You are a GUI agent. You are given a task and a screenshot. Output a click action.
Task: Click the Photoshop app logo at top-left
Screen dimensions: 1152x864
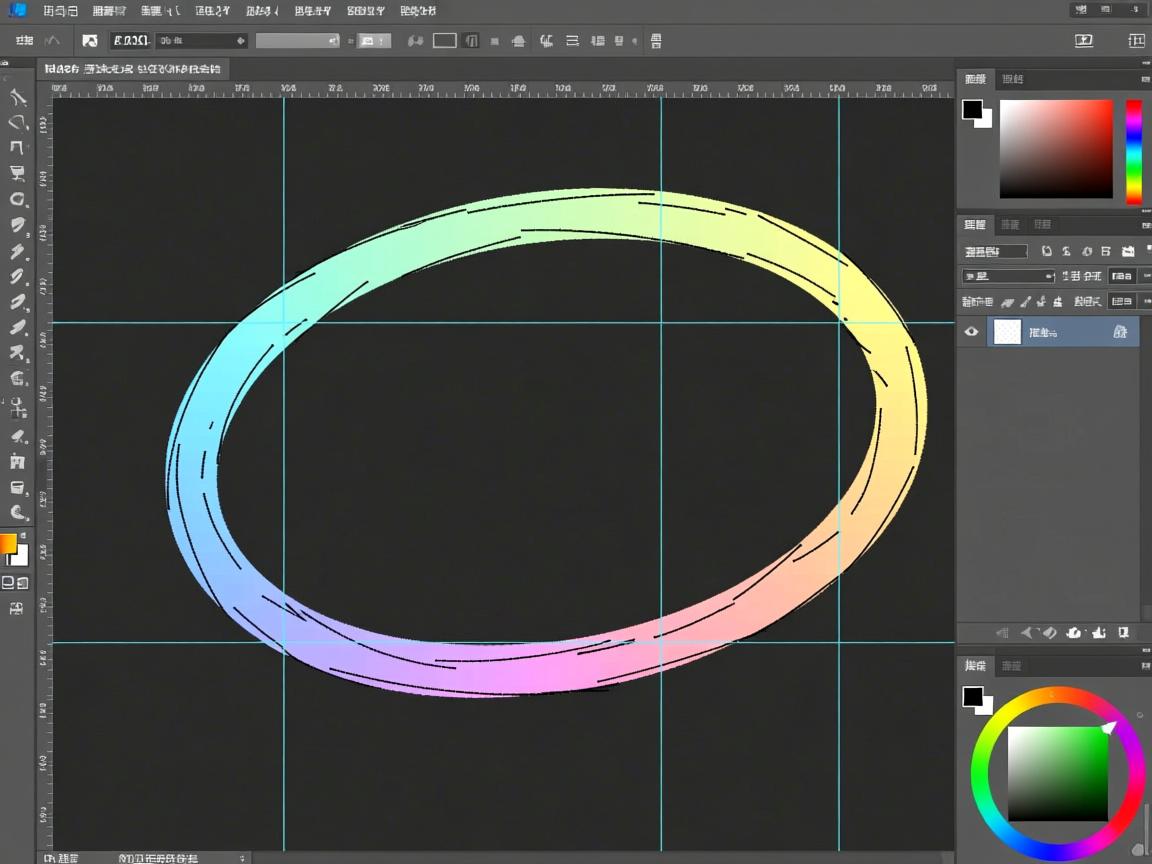[17, 10]
